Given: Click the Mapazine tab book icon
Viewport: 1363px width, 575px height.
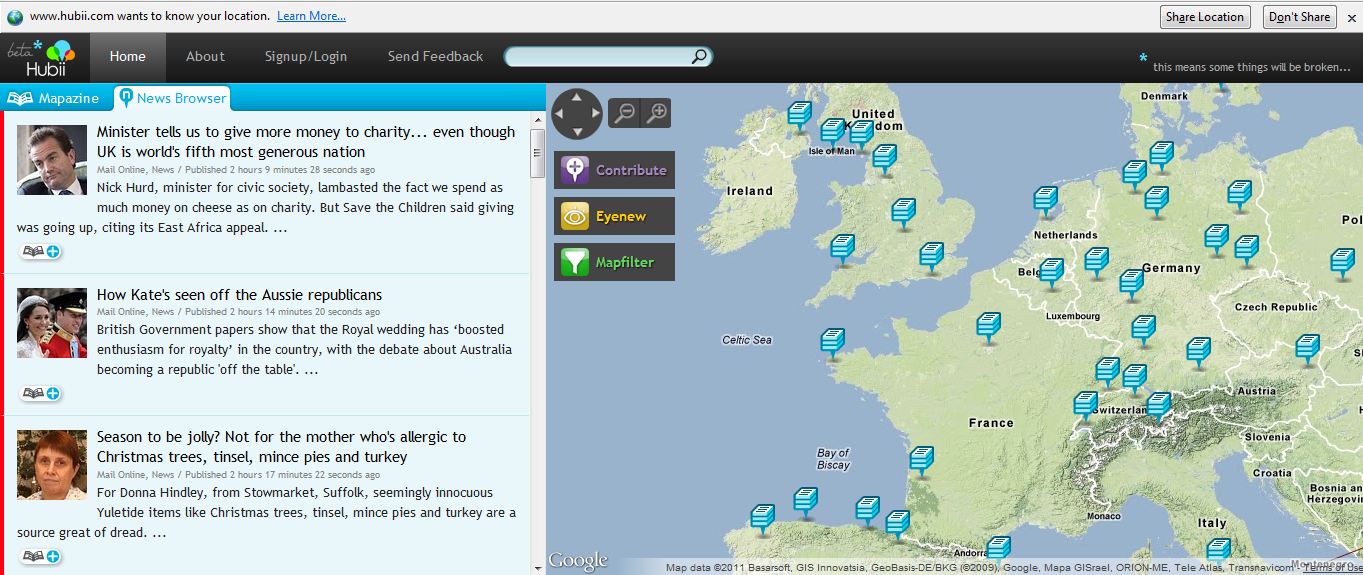Looking at the screenshot, I should pos(20,98).
